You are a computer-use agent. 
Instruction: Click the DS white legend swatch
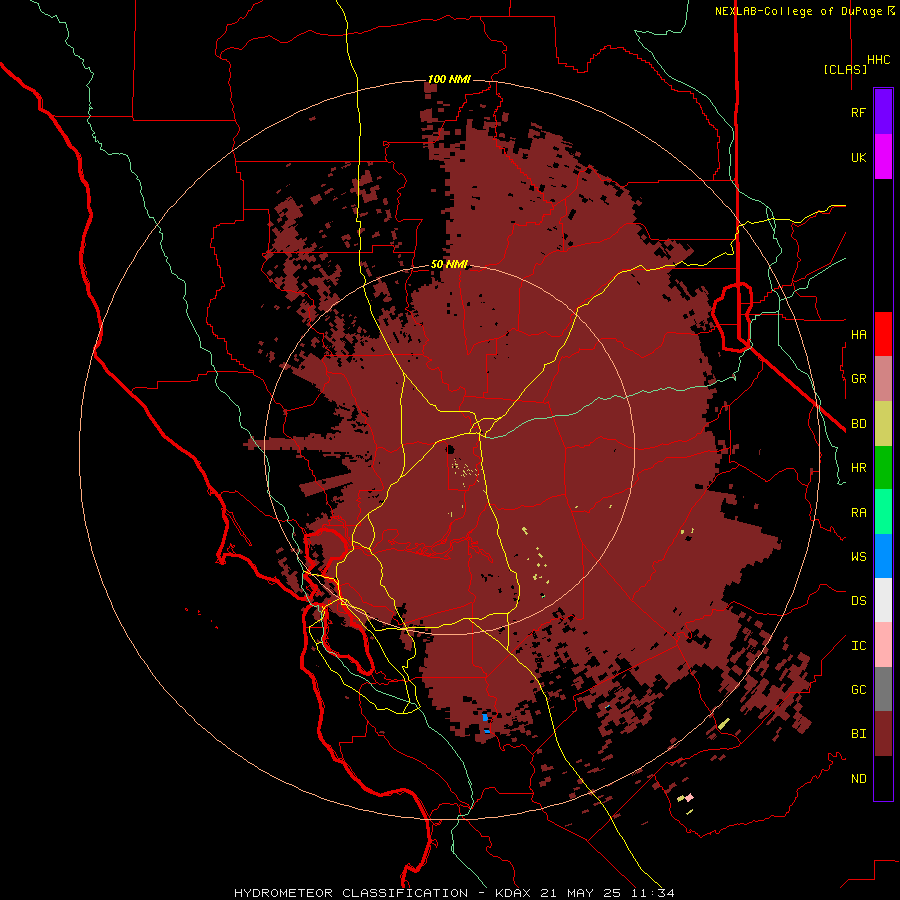pyautogui.click(x=883, y=600)
